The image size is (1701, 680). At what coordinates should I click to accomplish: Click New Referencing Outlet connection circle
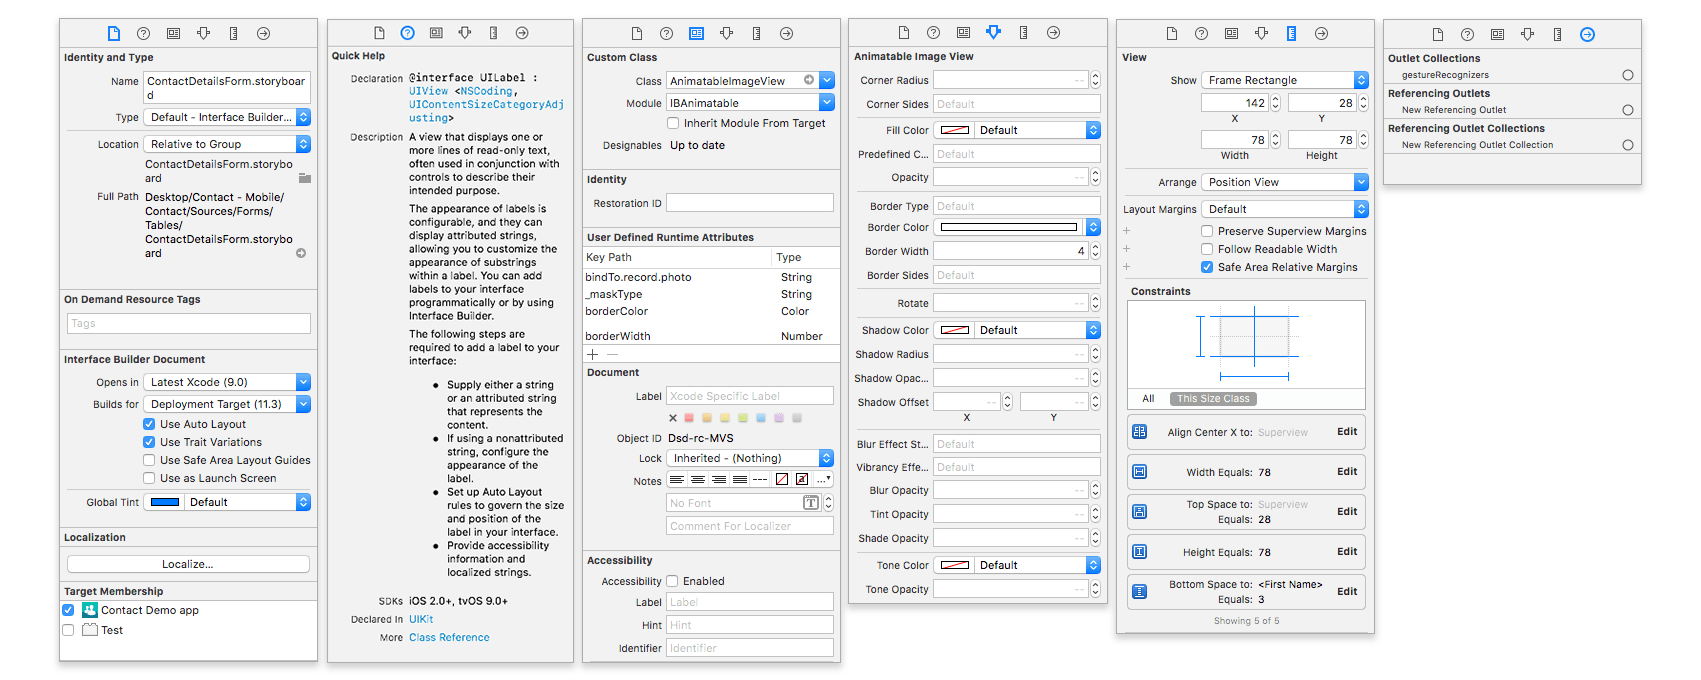coord(1627,110)
